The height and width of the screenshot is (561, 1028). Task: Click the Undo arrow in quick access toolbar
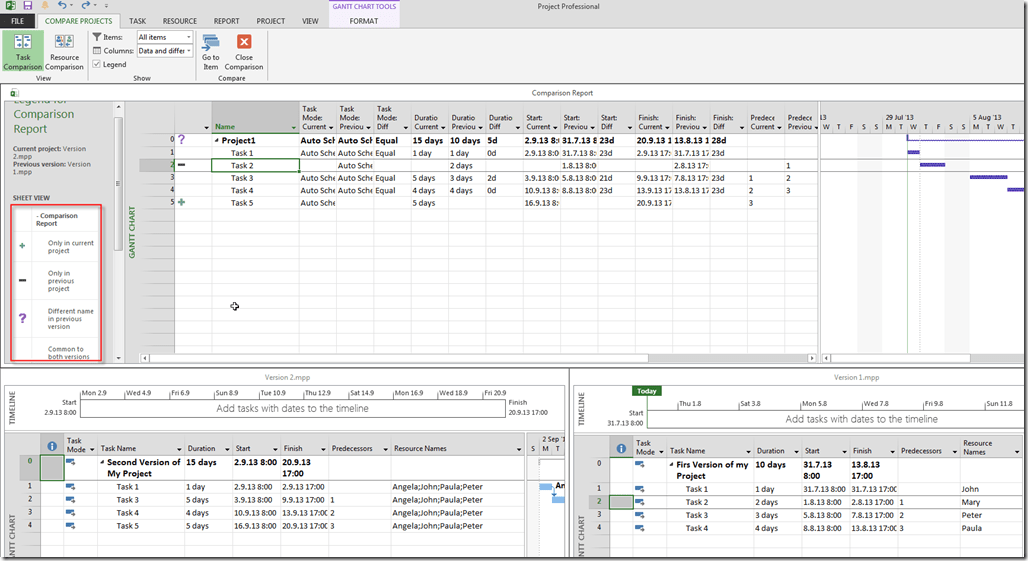coord(62,6)
